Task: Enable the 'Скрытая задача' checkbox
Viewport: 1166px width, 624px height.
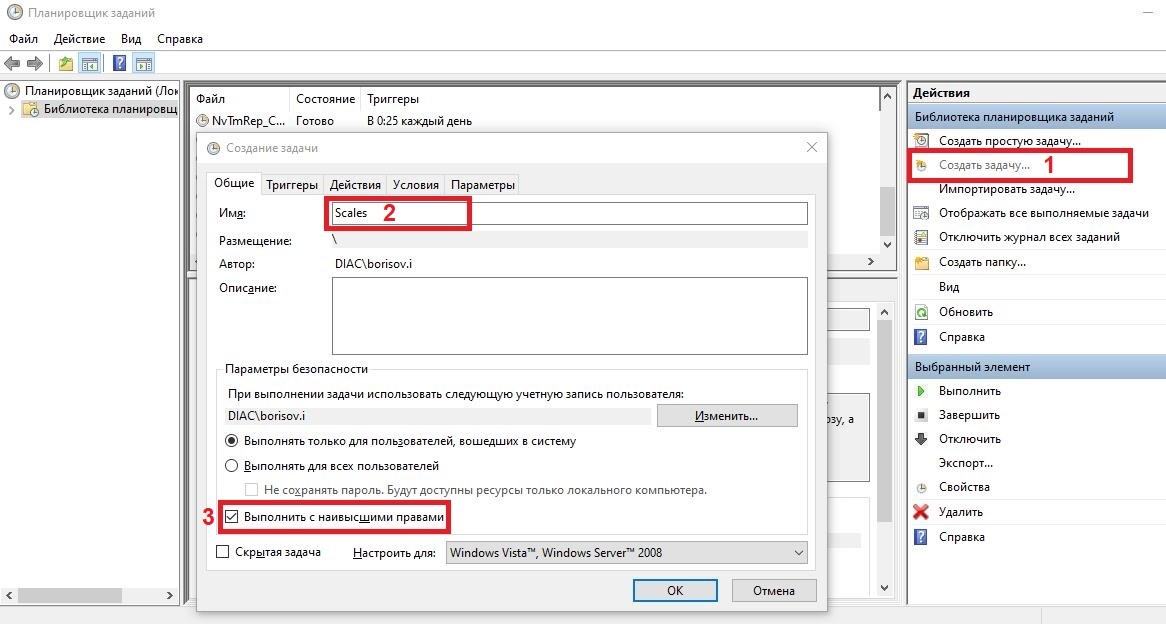Action: click(223, 552)
